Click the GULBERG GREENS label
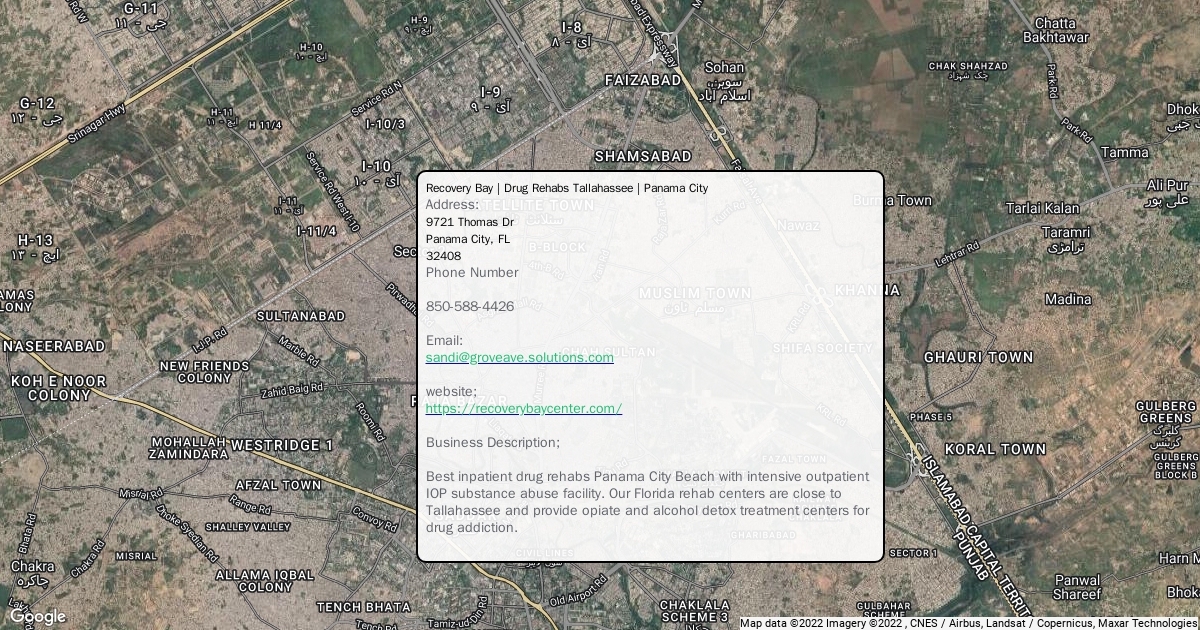 (x=1165, y=412)
